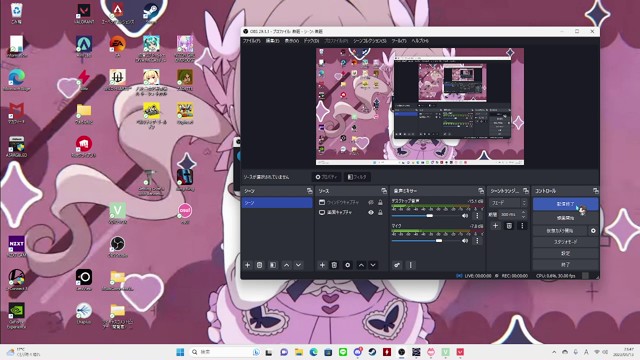Mute Mic speaker icon

tap(465, 241)
